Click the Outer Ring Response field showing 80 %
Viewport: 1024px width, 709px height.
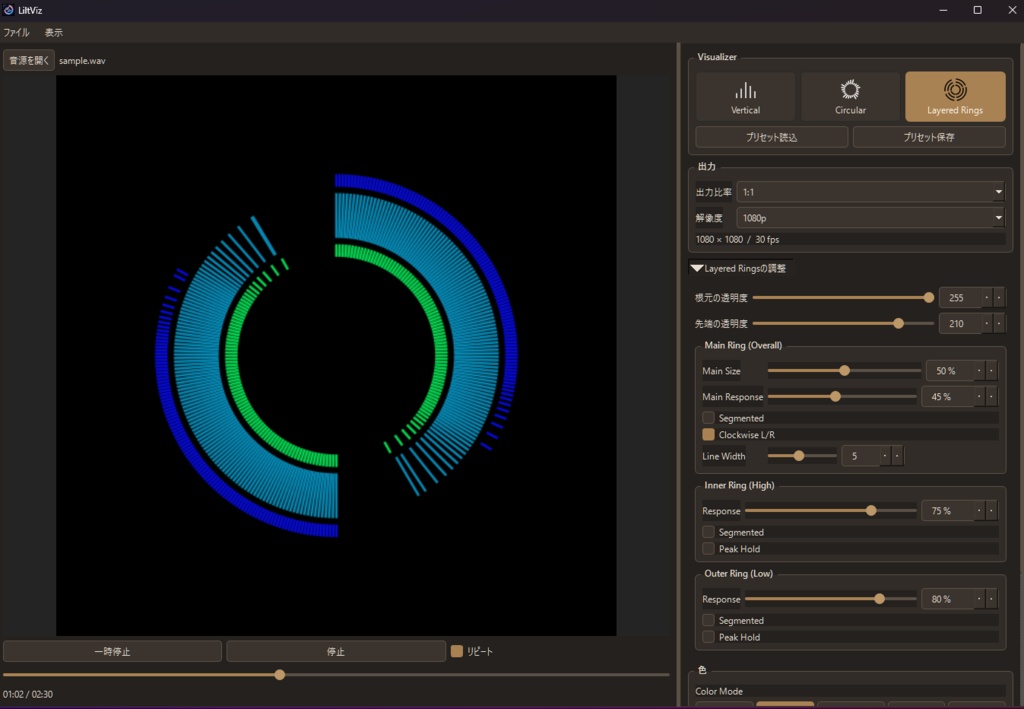(947, 599)
